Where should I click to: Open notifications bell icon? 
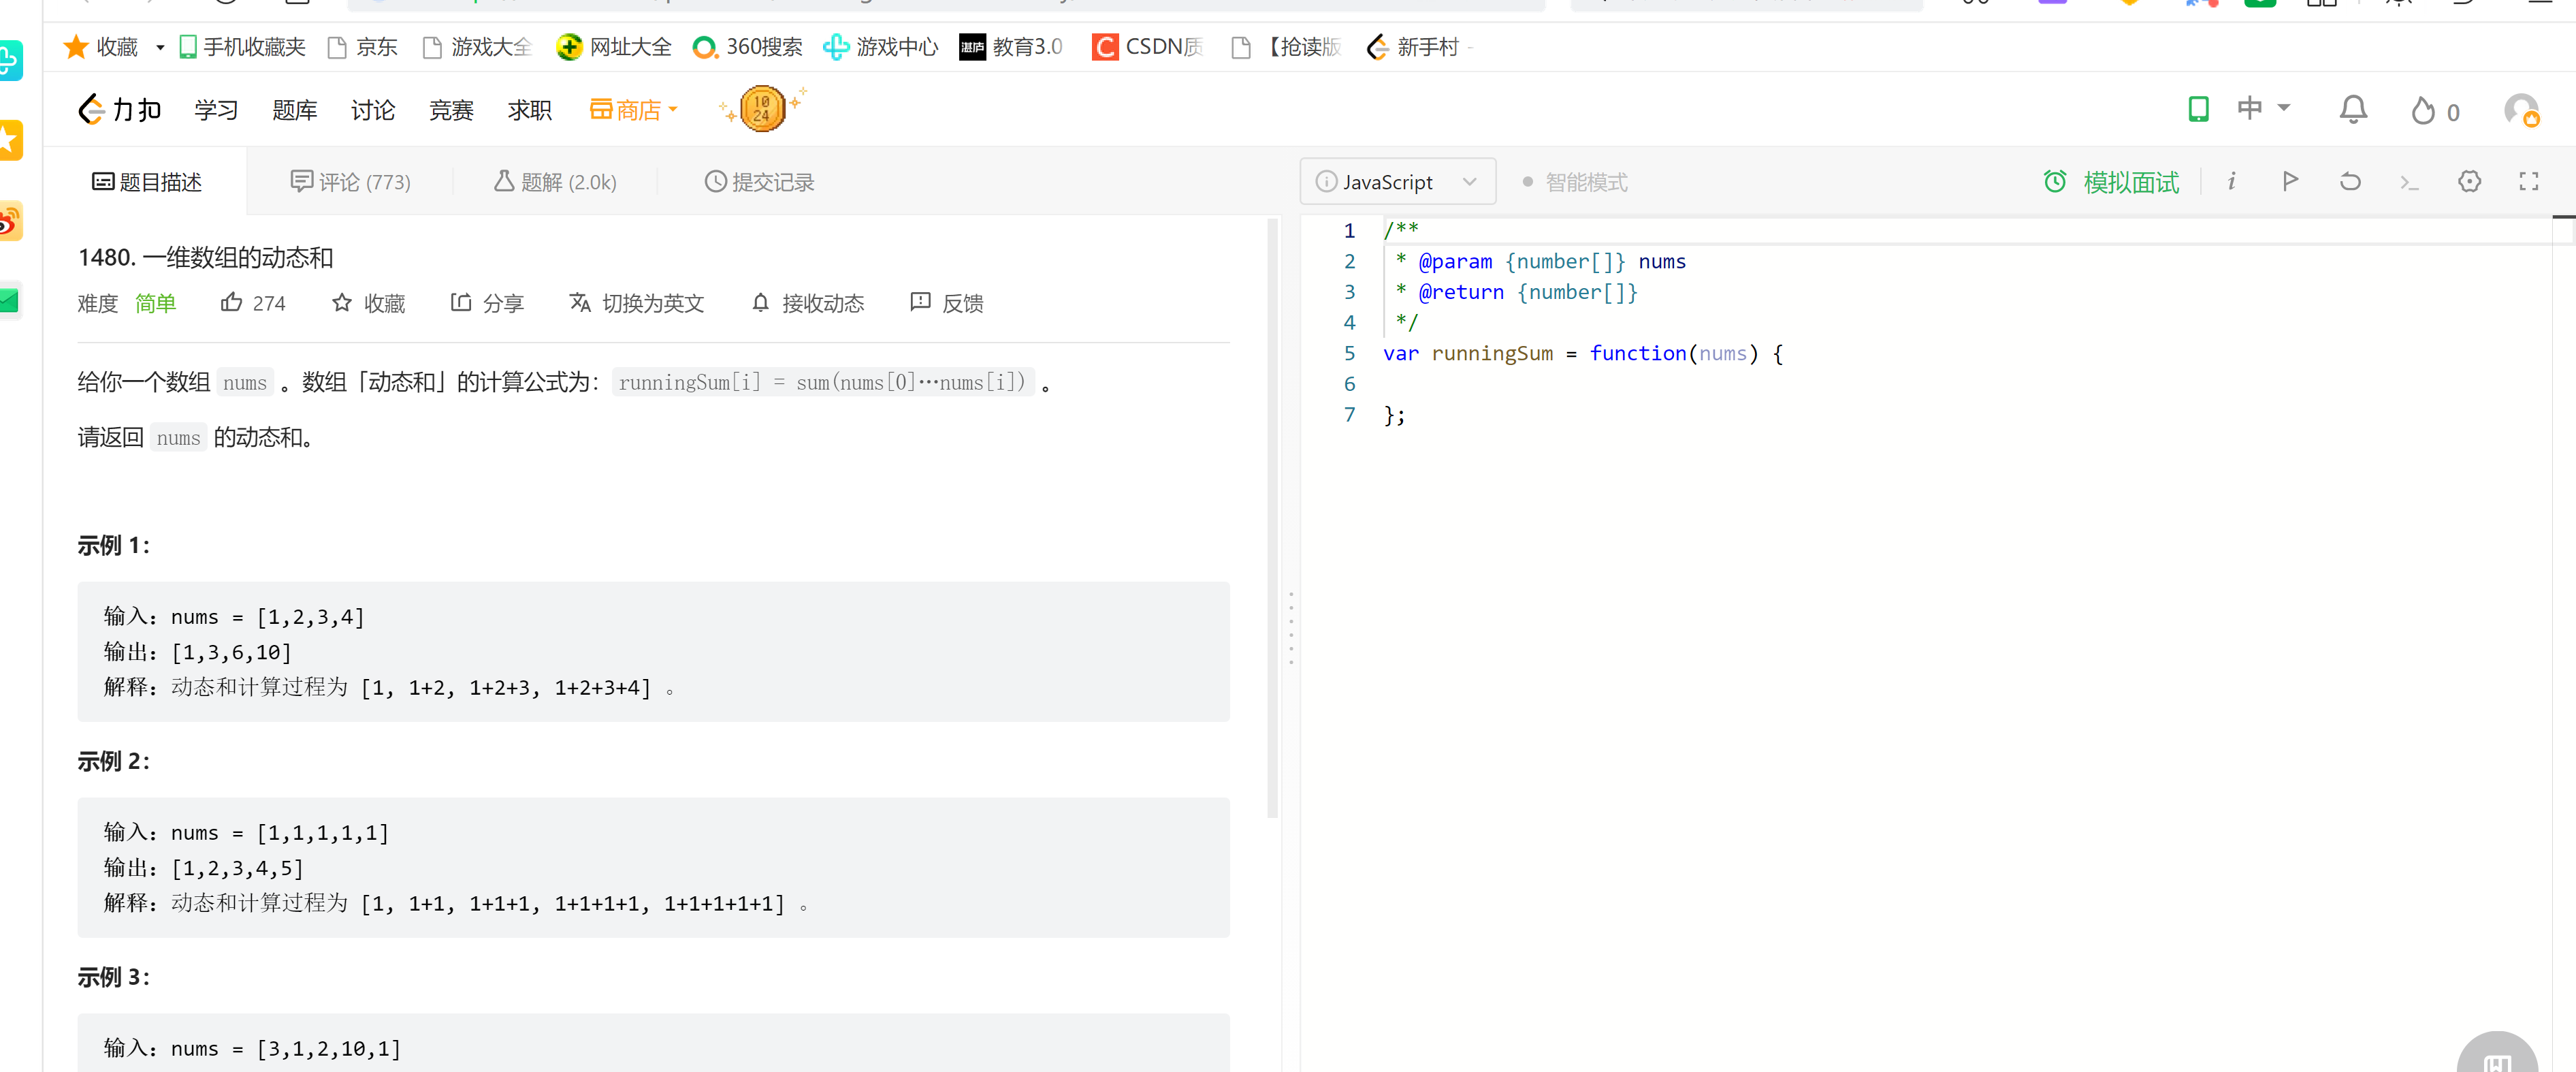(2353, 109)
